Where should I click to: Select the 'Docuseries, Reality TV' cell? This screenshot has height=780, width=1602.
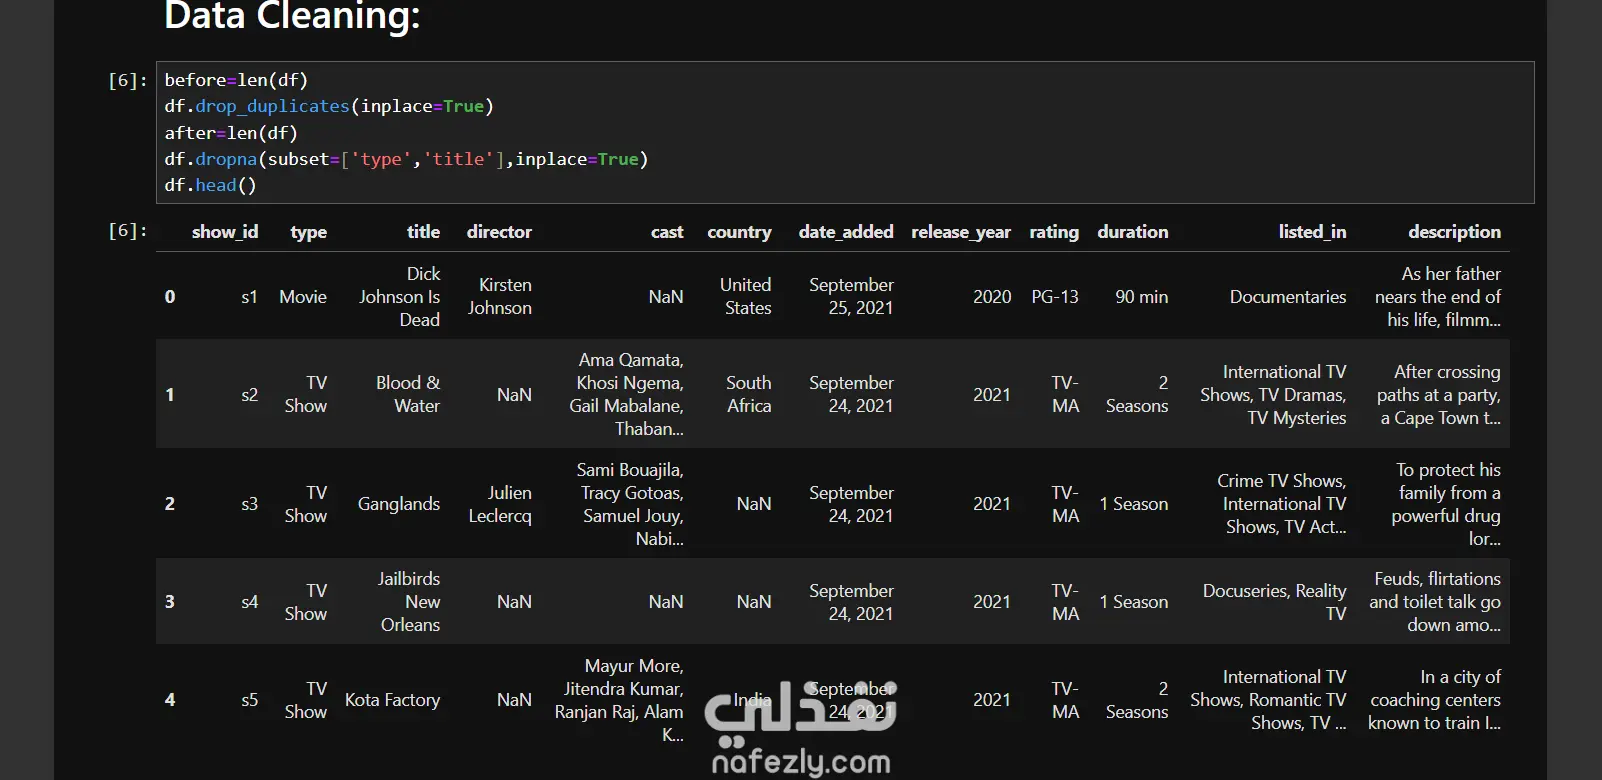(x=1275, y=602)
